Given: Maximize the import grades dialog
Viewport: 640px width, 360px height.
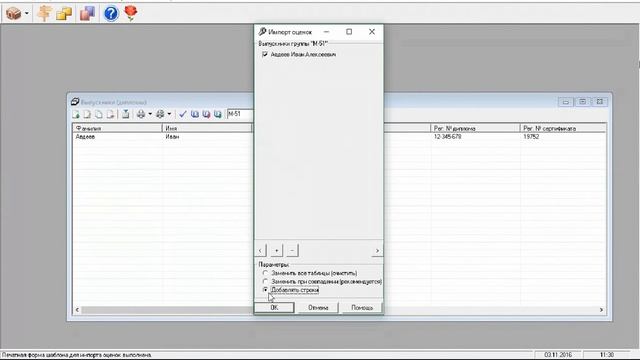Looking at the screenshot, I should [349, 31].
